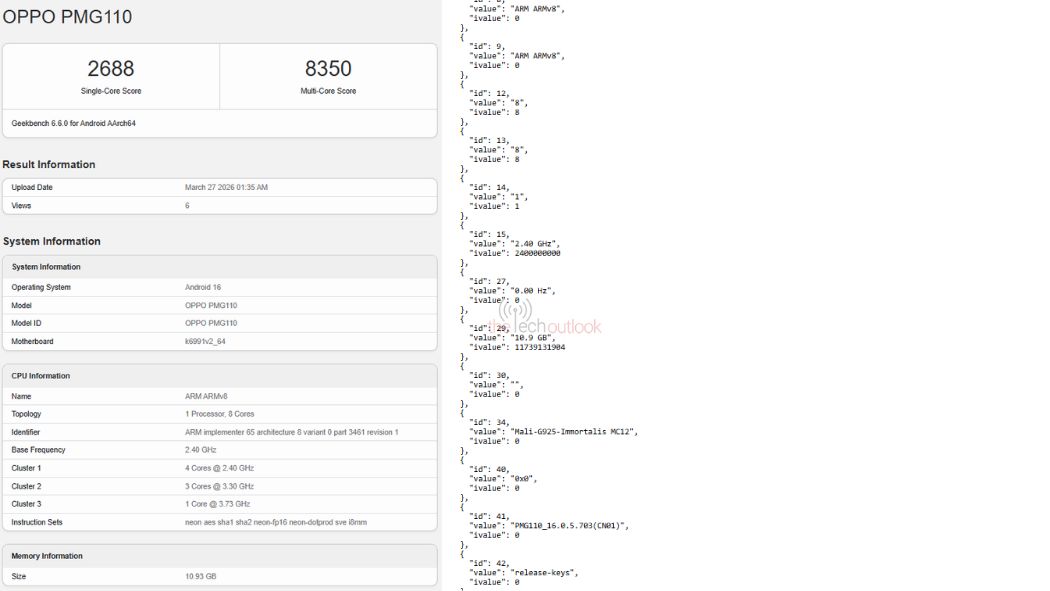Click the OPPO PMG110 page title
The width and height of the screenshot is (1050, 591).
(x=68, y=17)
